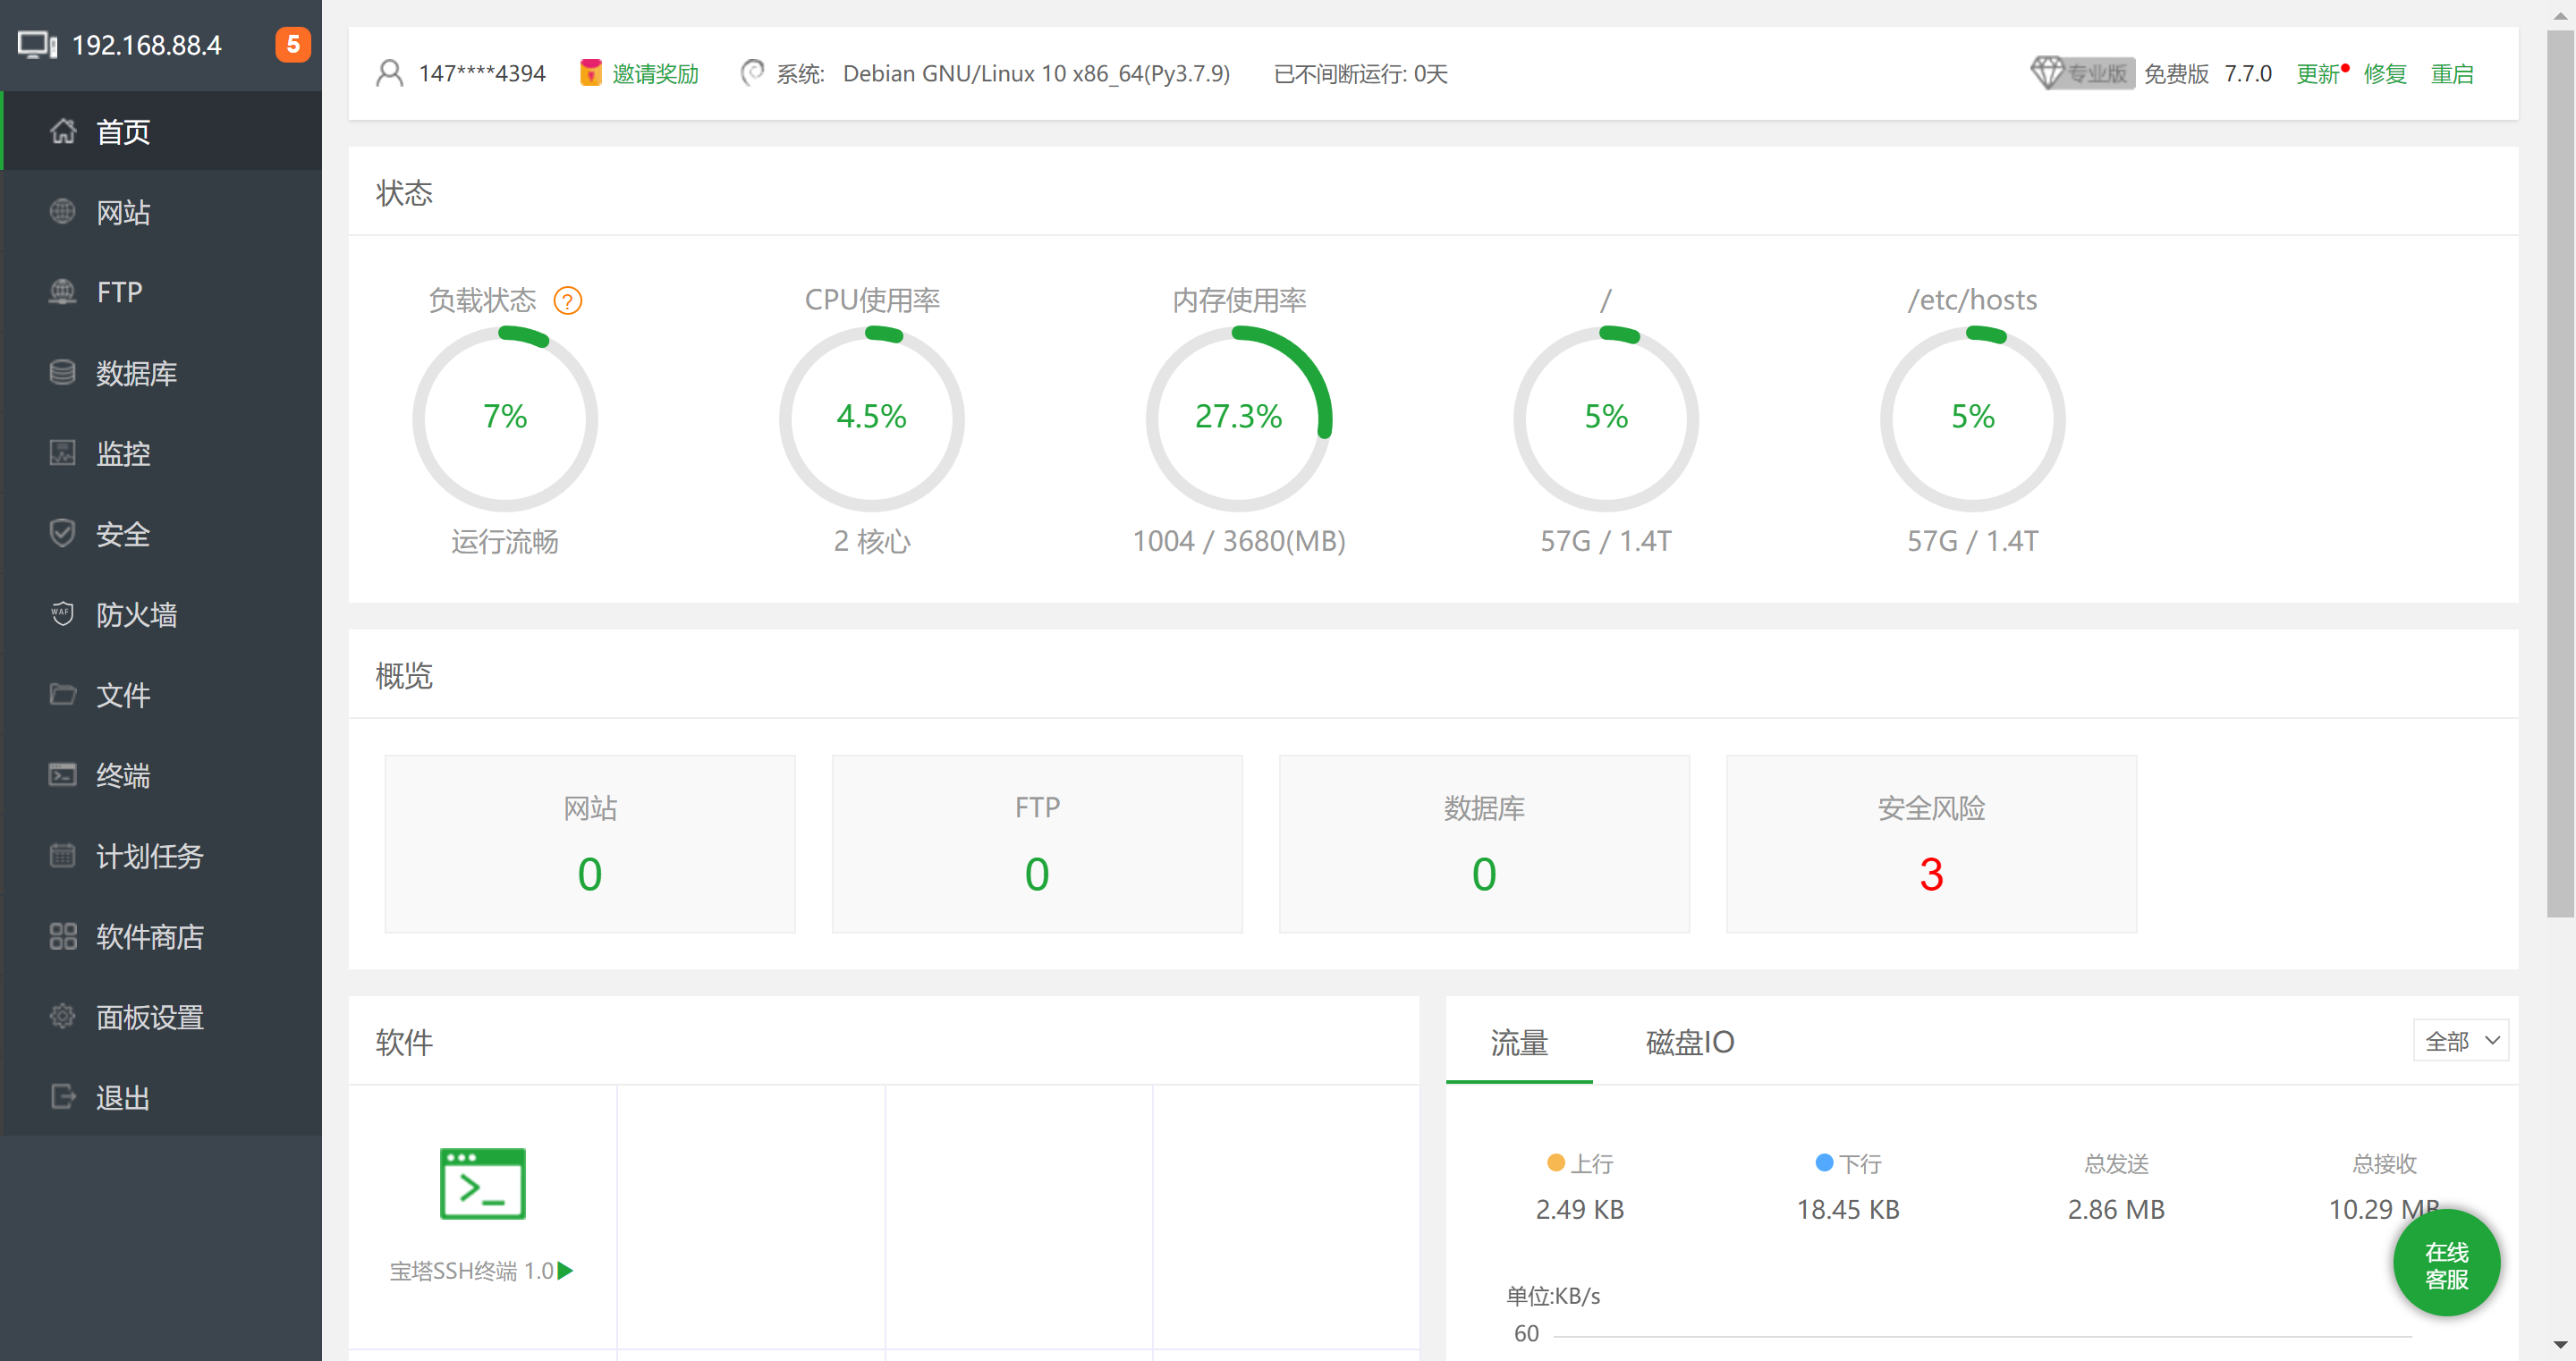
Task: Click the 网站 overview card showing 0
Action: point(590,843)
